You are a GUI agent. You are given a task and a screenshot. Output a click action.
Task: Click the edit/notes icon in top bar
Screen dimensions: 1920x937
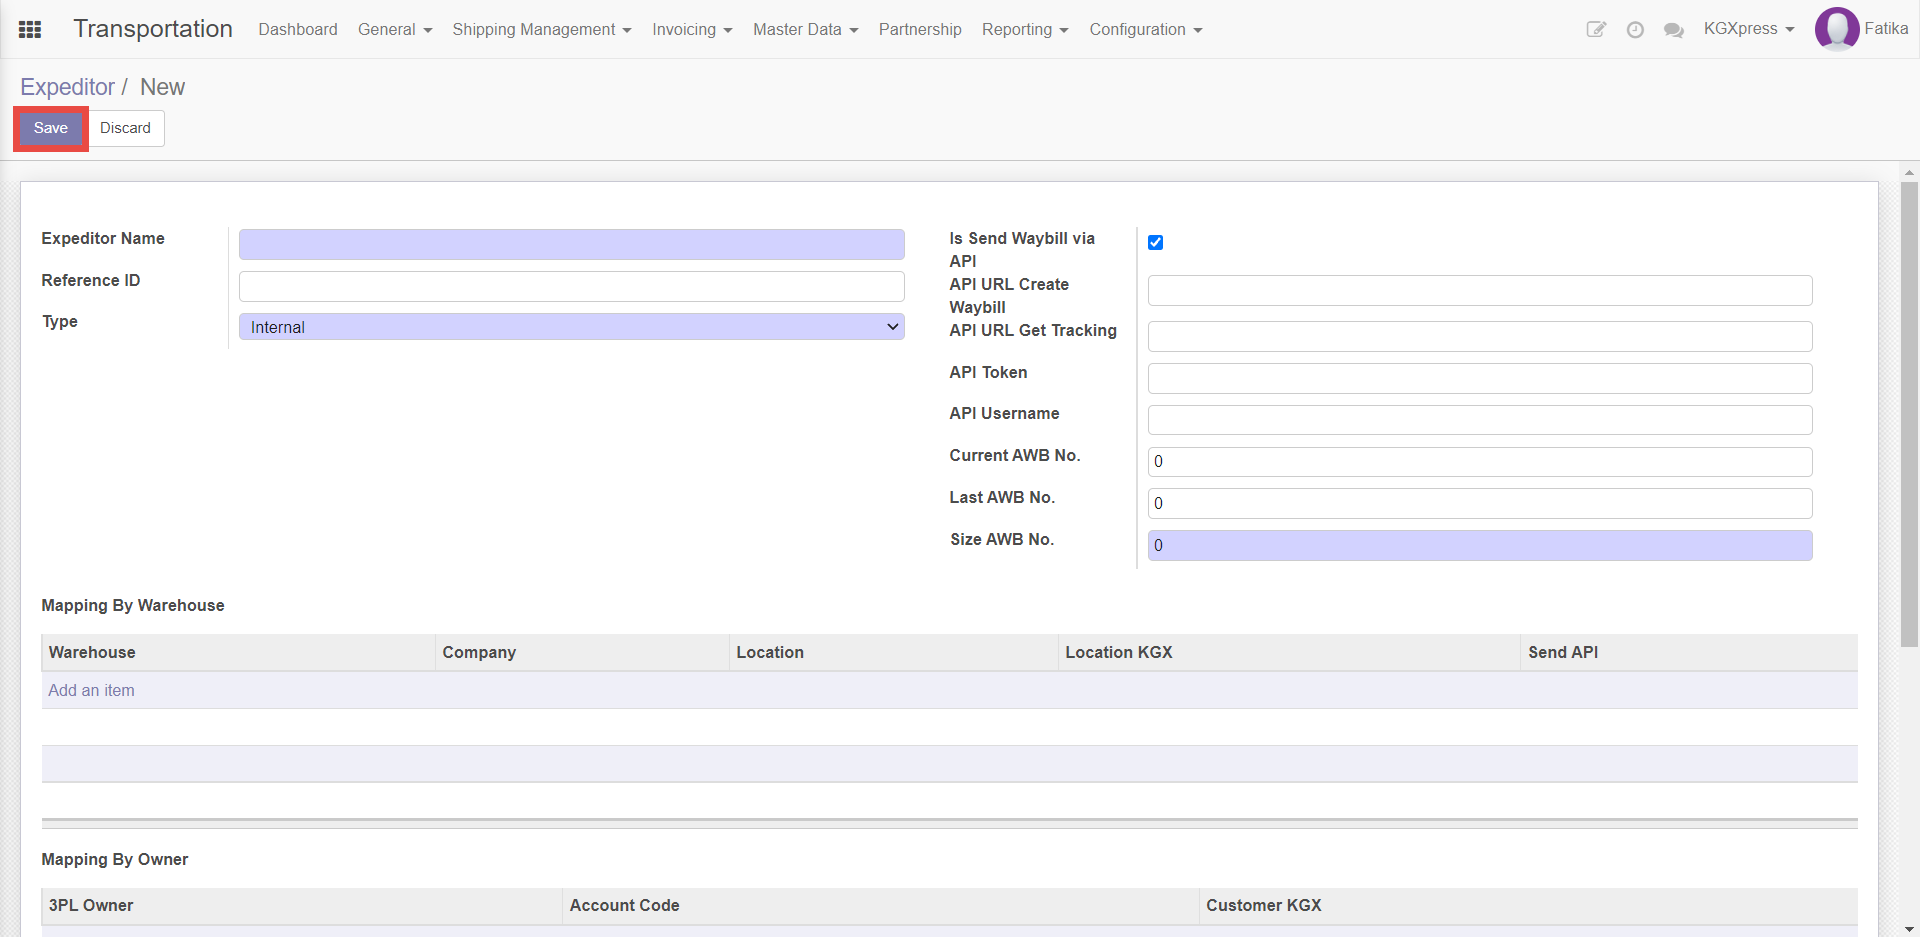tap(1596, 29)
